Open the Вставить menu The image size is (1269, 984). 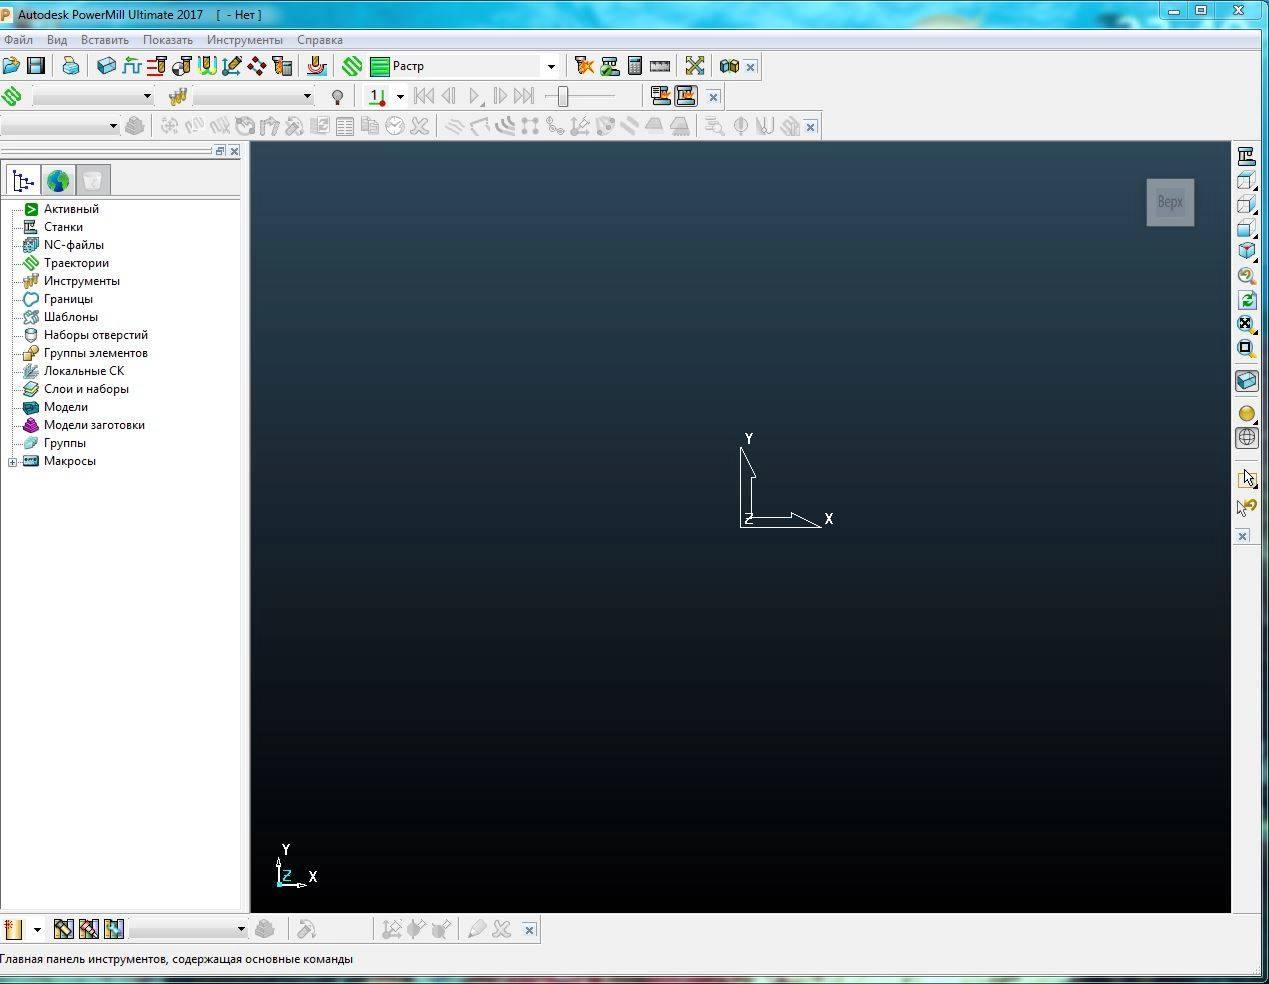105,40
